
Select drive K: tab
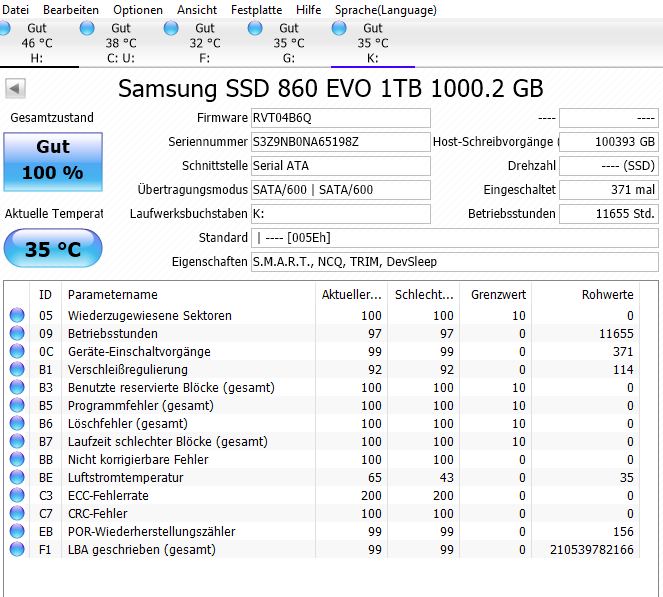click(373, 43)
